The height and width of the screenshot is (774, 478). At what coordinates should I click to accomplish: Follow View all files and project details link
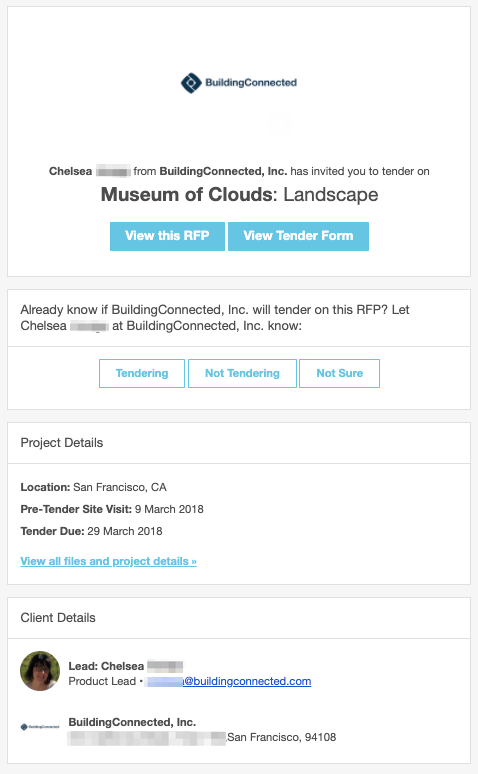(x=109, y=561)
